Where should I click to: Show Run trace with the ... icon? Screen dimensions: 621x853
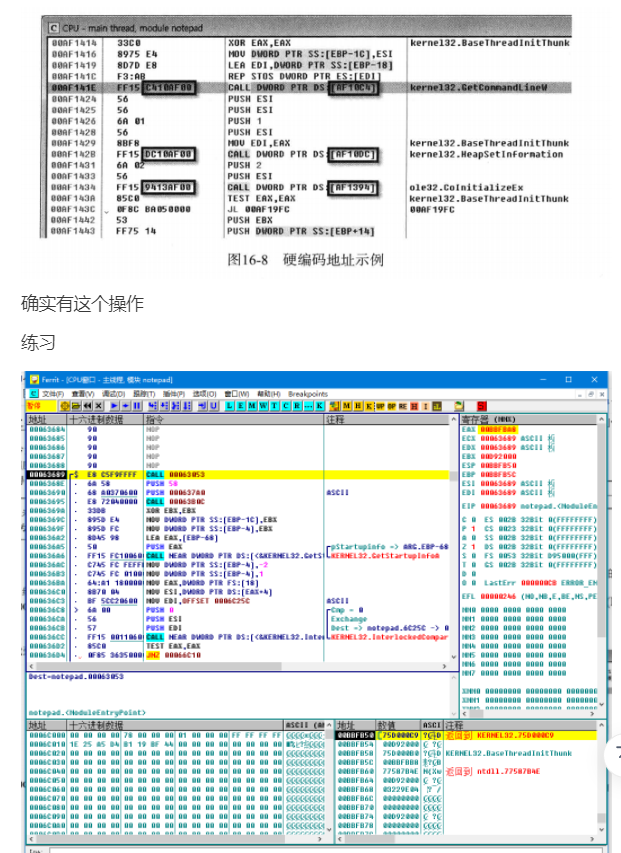coord(308,405)
